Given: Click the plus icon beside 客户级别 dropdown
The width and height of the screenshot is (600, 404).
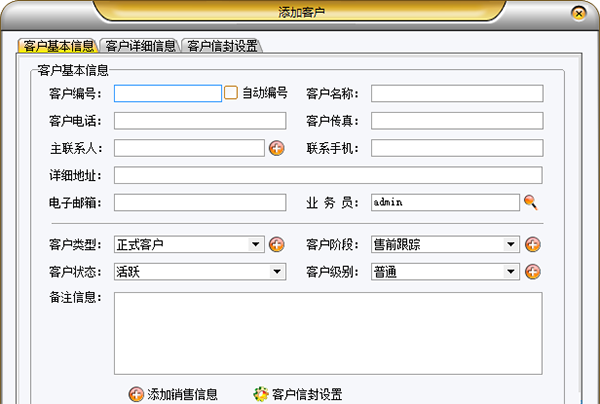Looking at the screenshot, I should (x=532, y=272).
